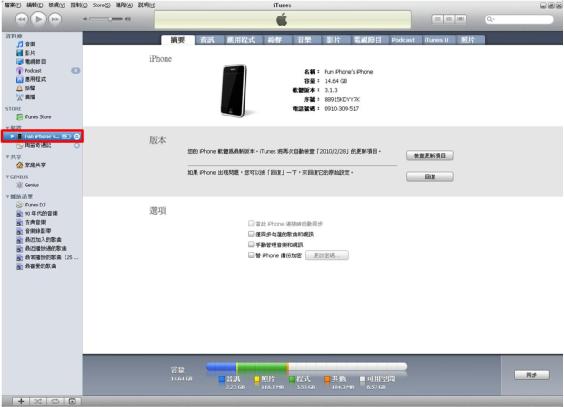Click the 同步 Sync button
This screenshot has height=407, width=564.
click(532, 375)
